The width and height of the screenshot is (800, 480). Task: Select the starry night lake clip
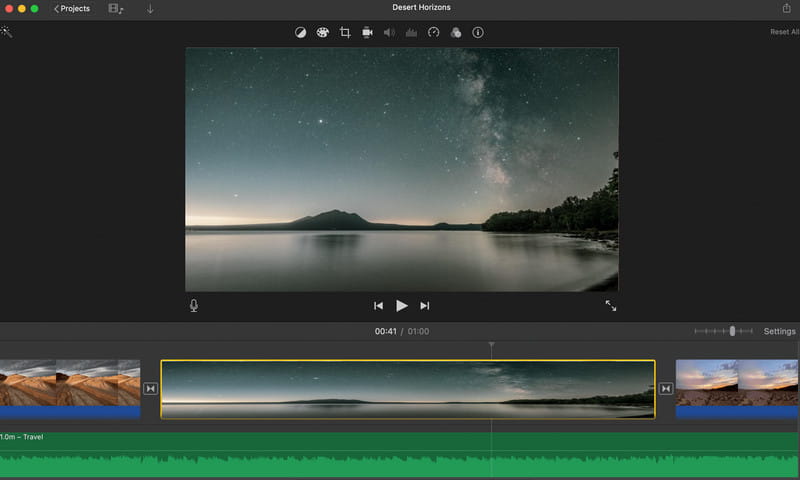pyautogui.click(x=408, y=389)
